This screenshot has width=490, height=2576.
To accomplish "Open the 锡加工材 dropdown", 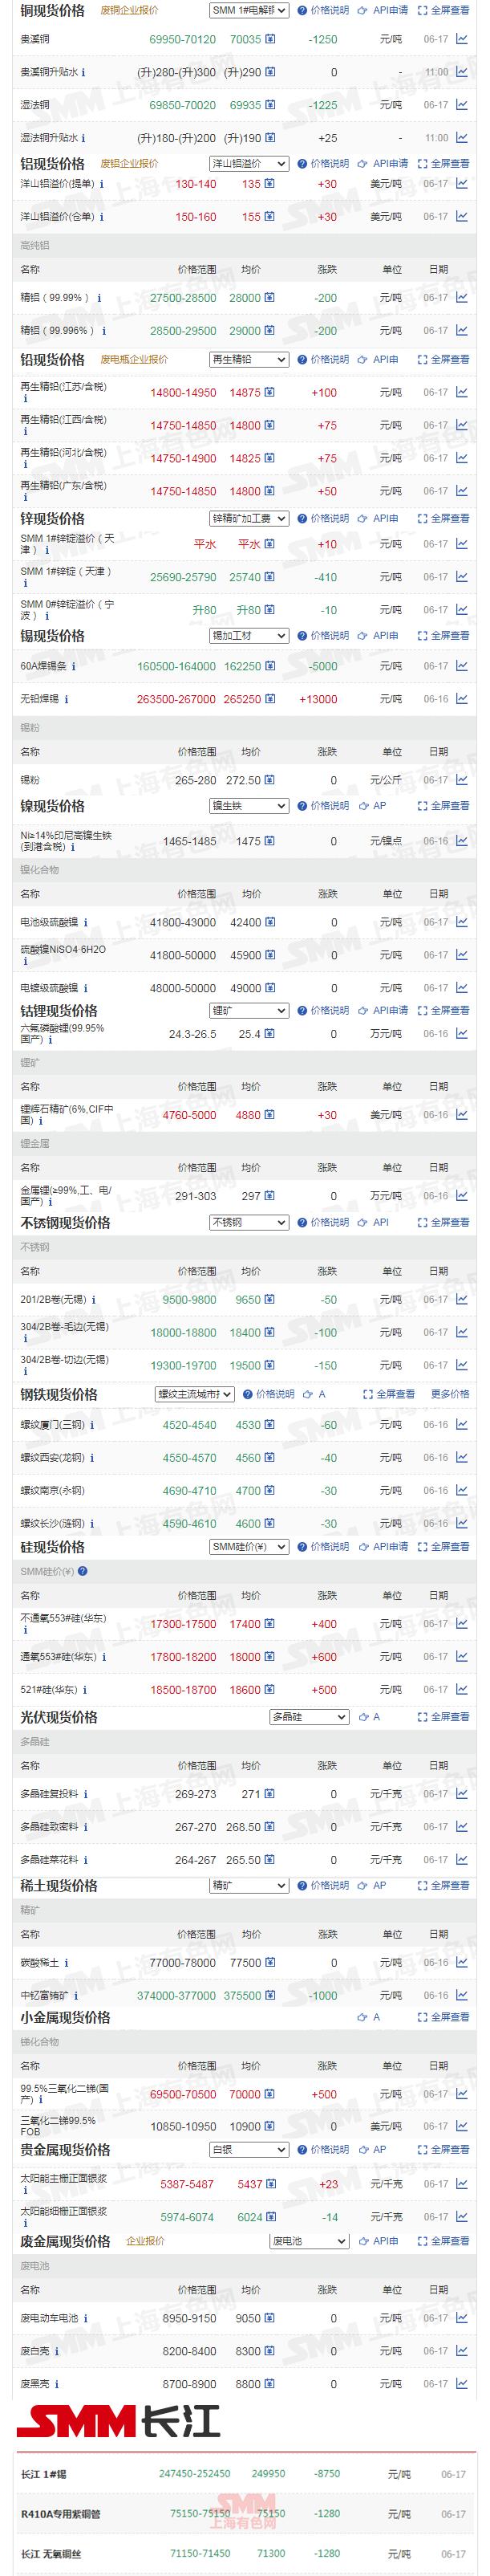I will click(249, 635).
